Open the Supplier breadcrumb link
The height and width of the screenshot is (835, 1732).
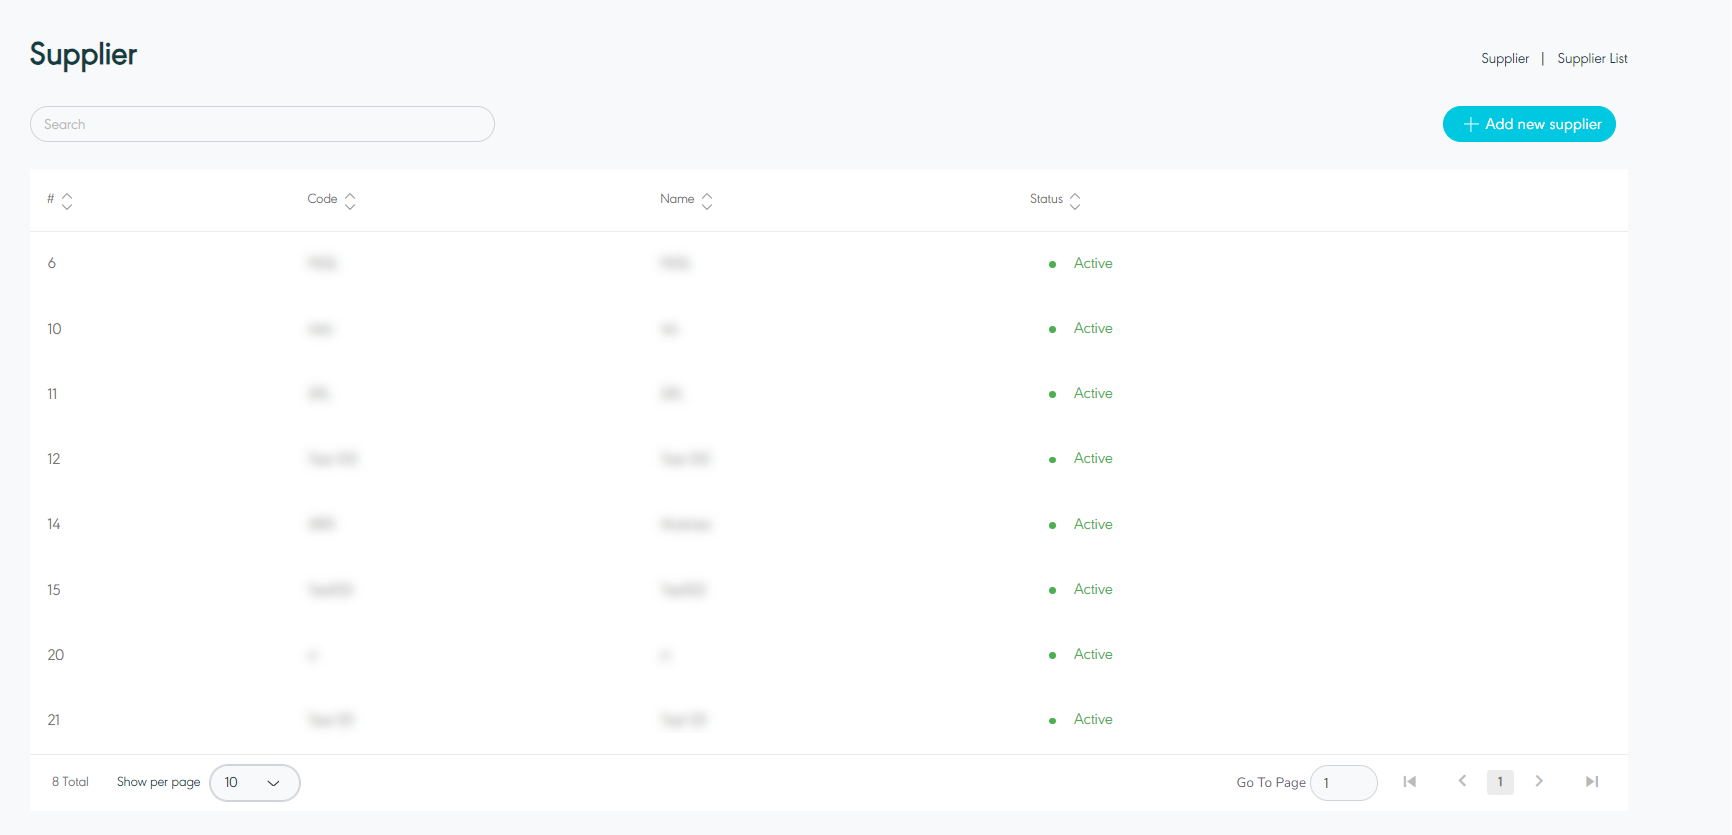(x=1505, y=59)
